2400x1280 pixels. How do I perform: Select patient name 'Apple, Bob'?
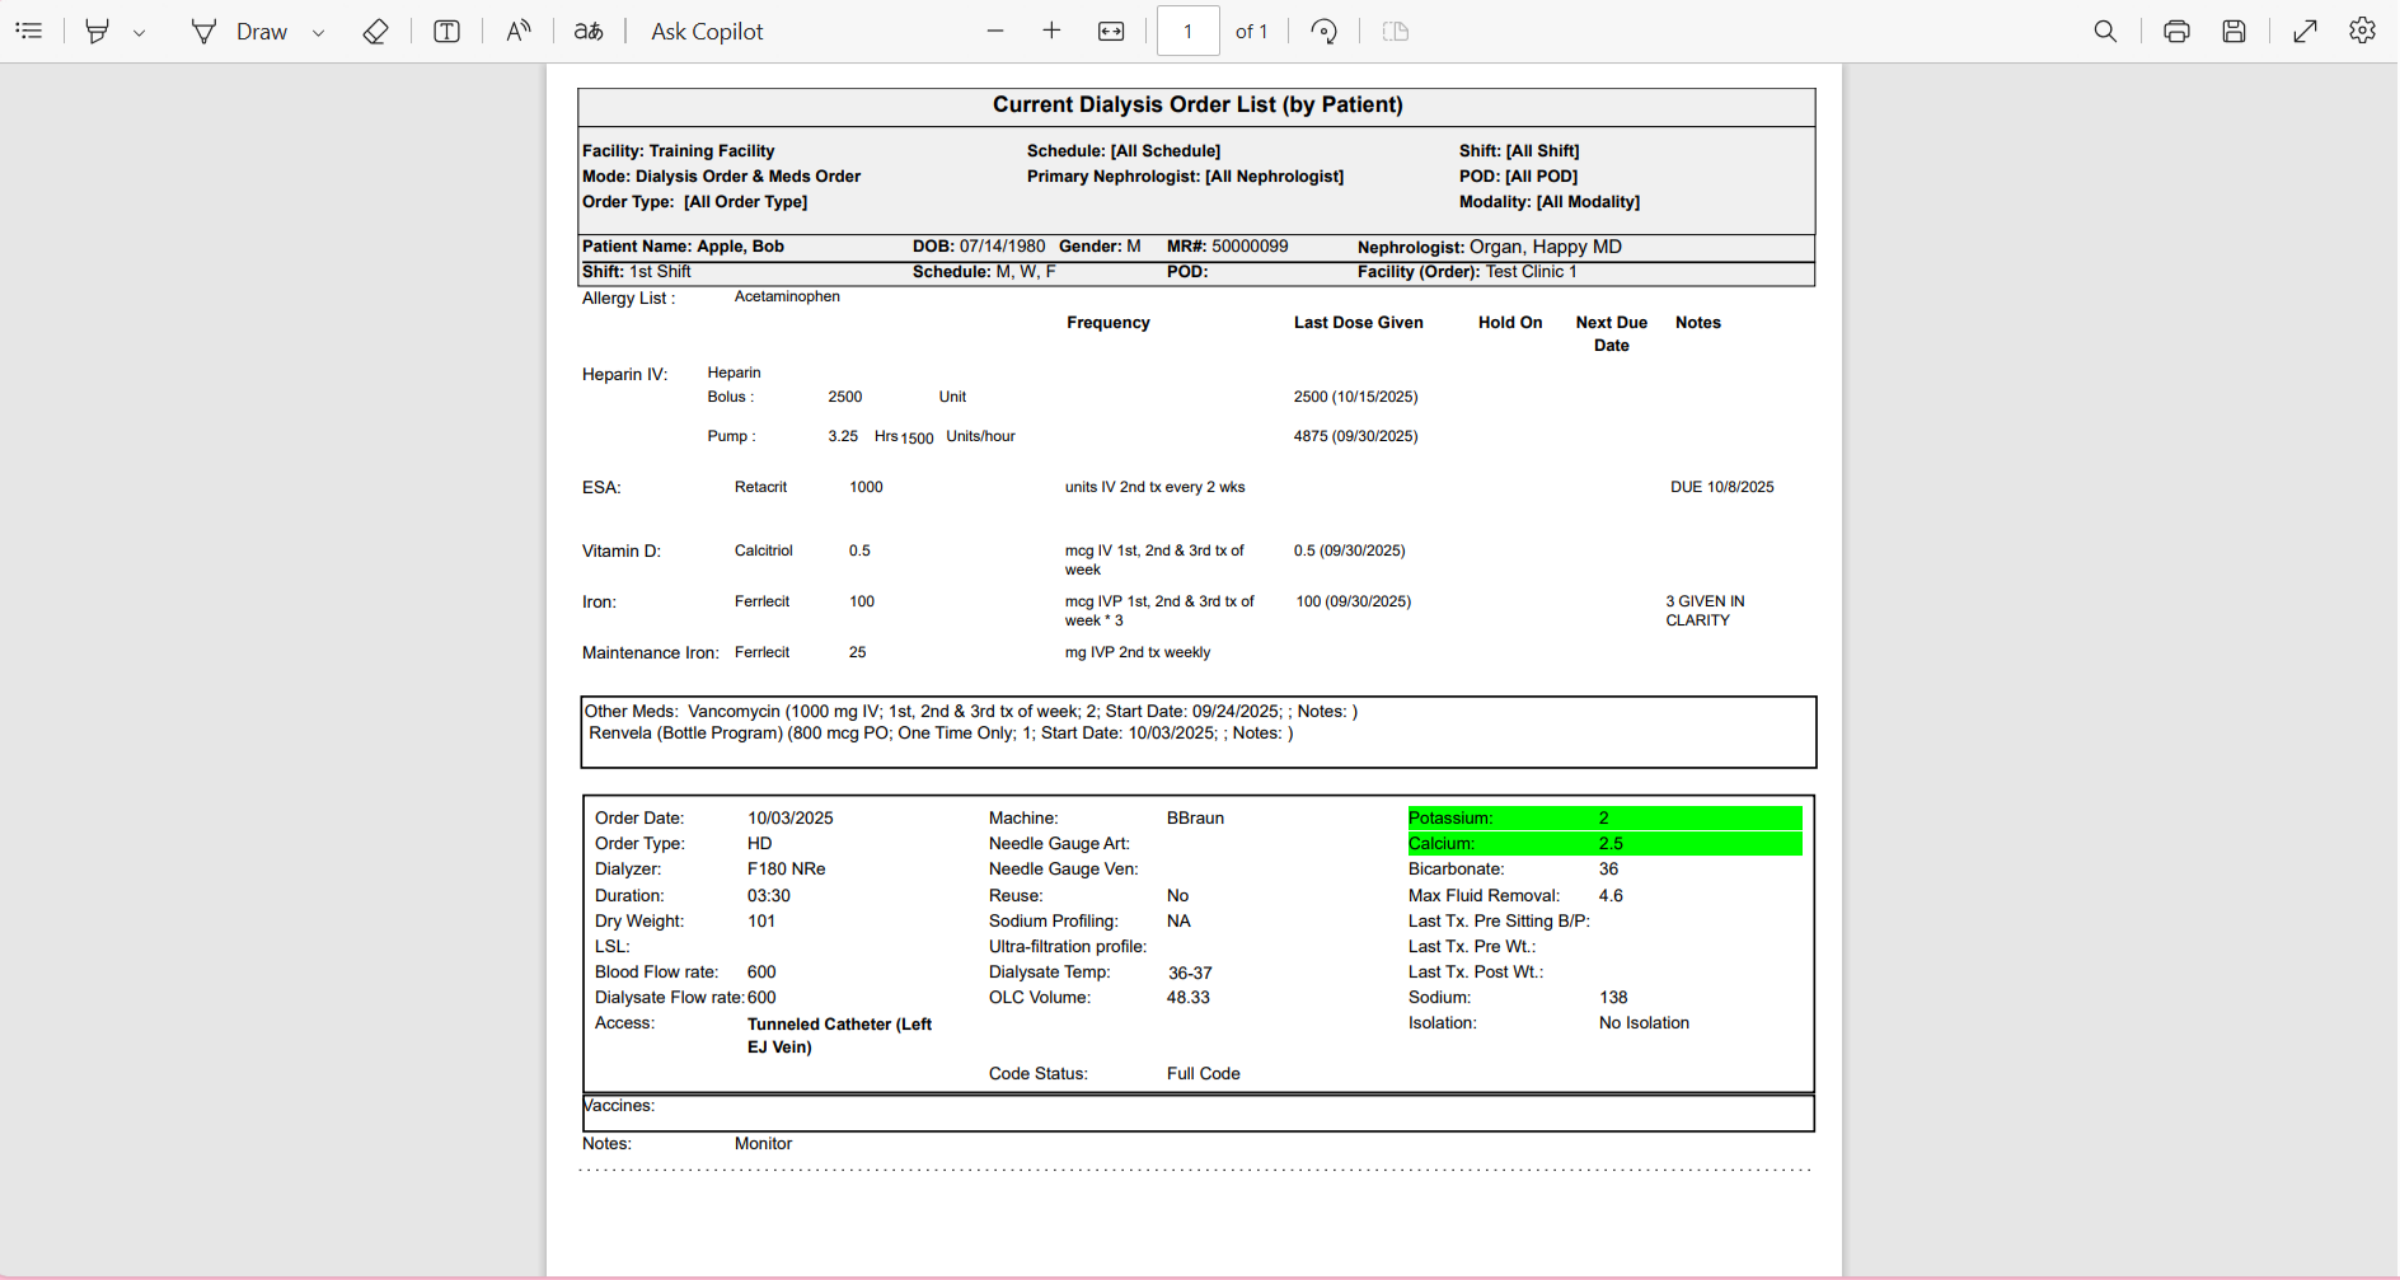(740, 246)
